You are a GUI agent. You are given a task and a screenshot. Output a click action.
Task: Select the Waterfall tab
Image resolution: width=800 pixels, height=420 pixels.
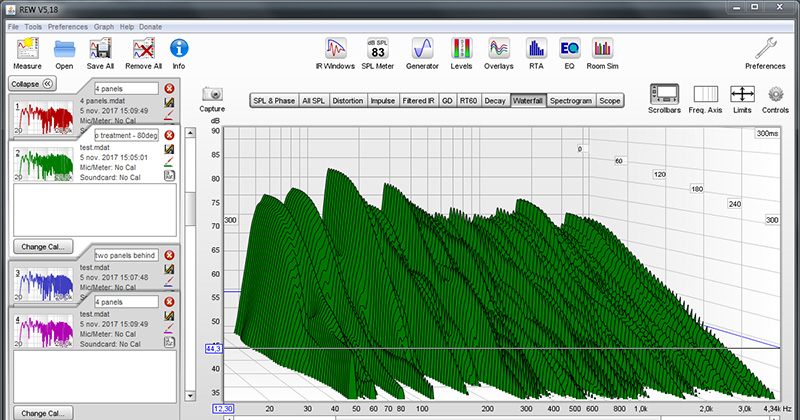[x=528, y=101]
